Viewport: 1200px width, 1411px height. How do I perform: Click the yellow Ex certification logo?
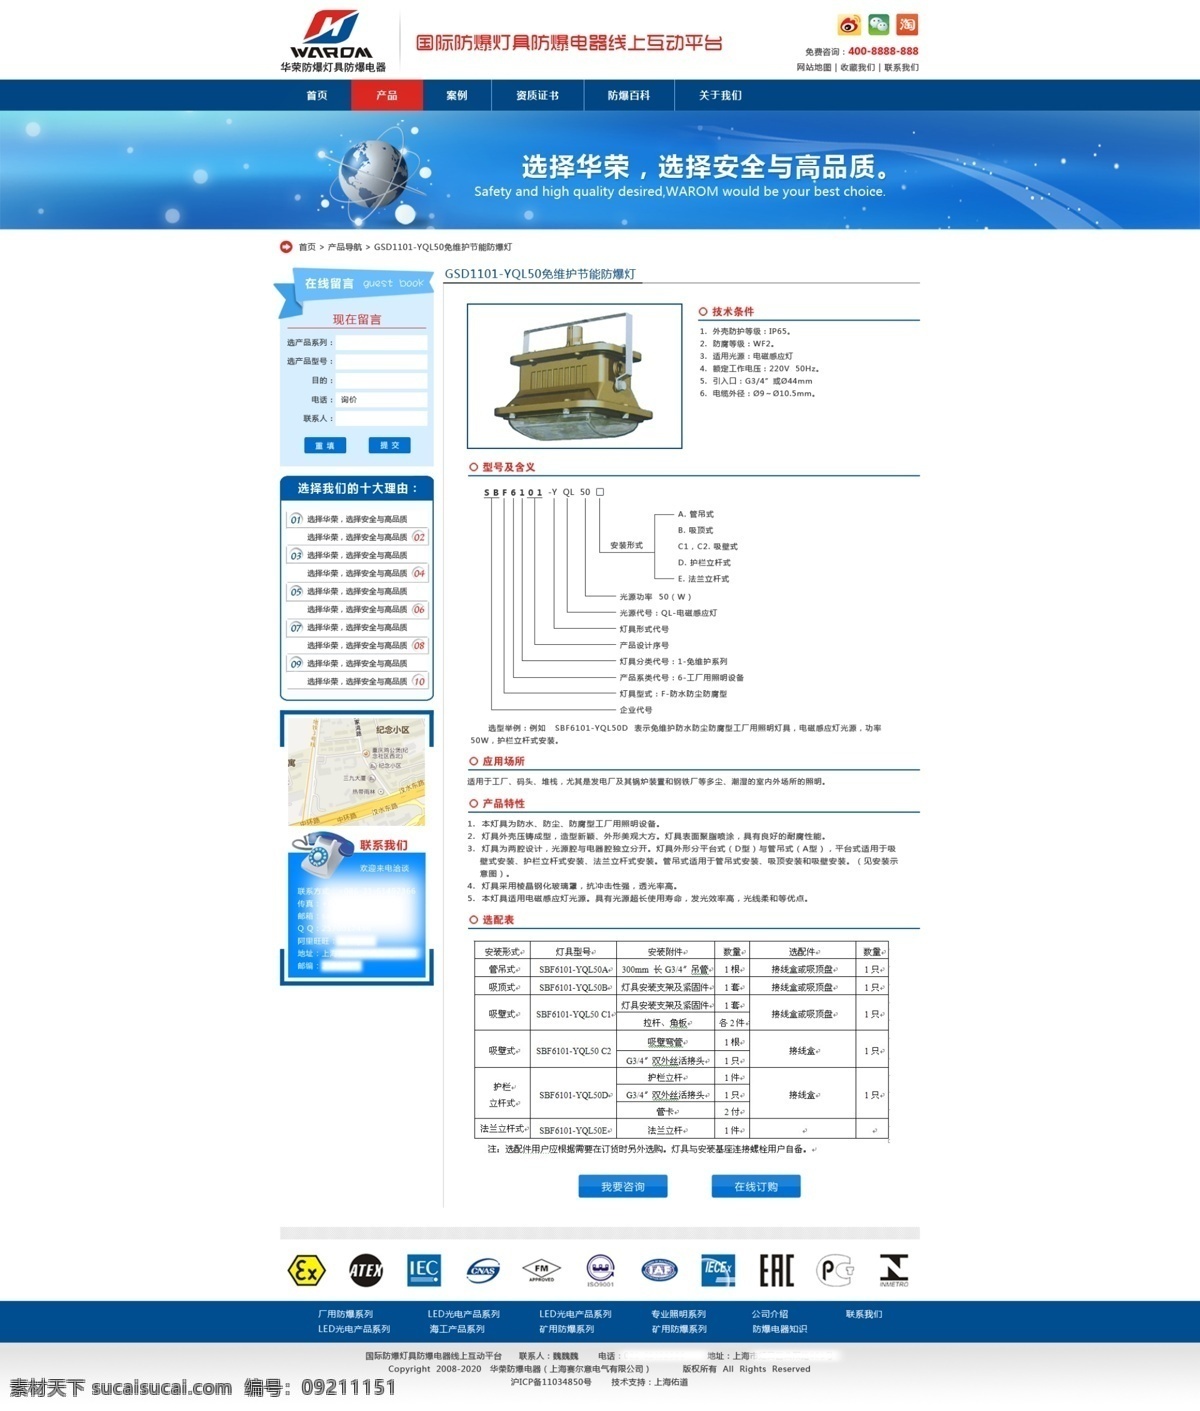(306, 1270)
